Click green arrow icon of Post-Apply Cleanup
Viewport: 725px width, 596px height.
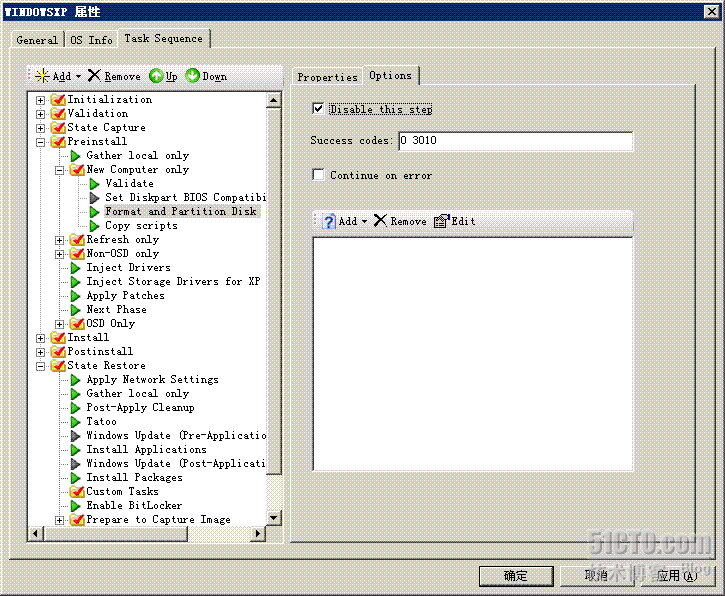pyautogui.click(x=75, y=408)
